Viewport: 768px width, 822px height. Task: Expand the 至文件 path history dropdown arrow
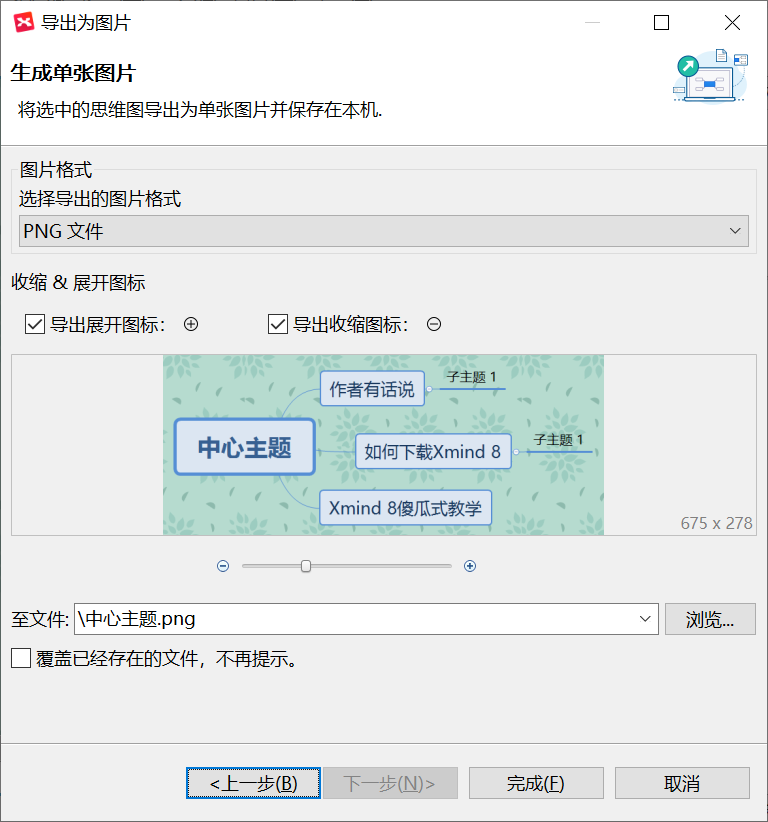(645, 619)
